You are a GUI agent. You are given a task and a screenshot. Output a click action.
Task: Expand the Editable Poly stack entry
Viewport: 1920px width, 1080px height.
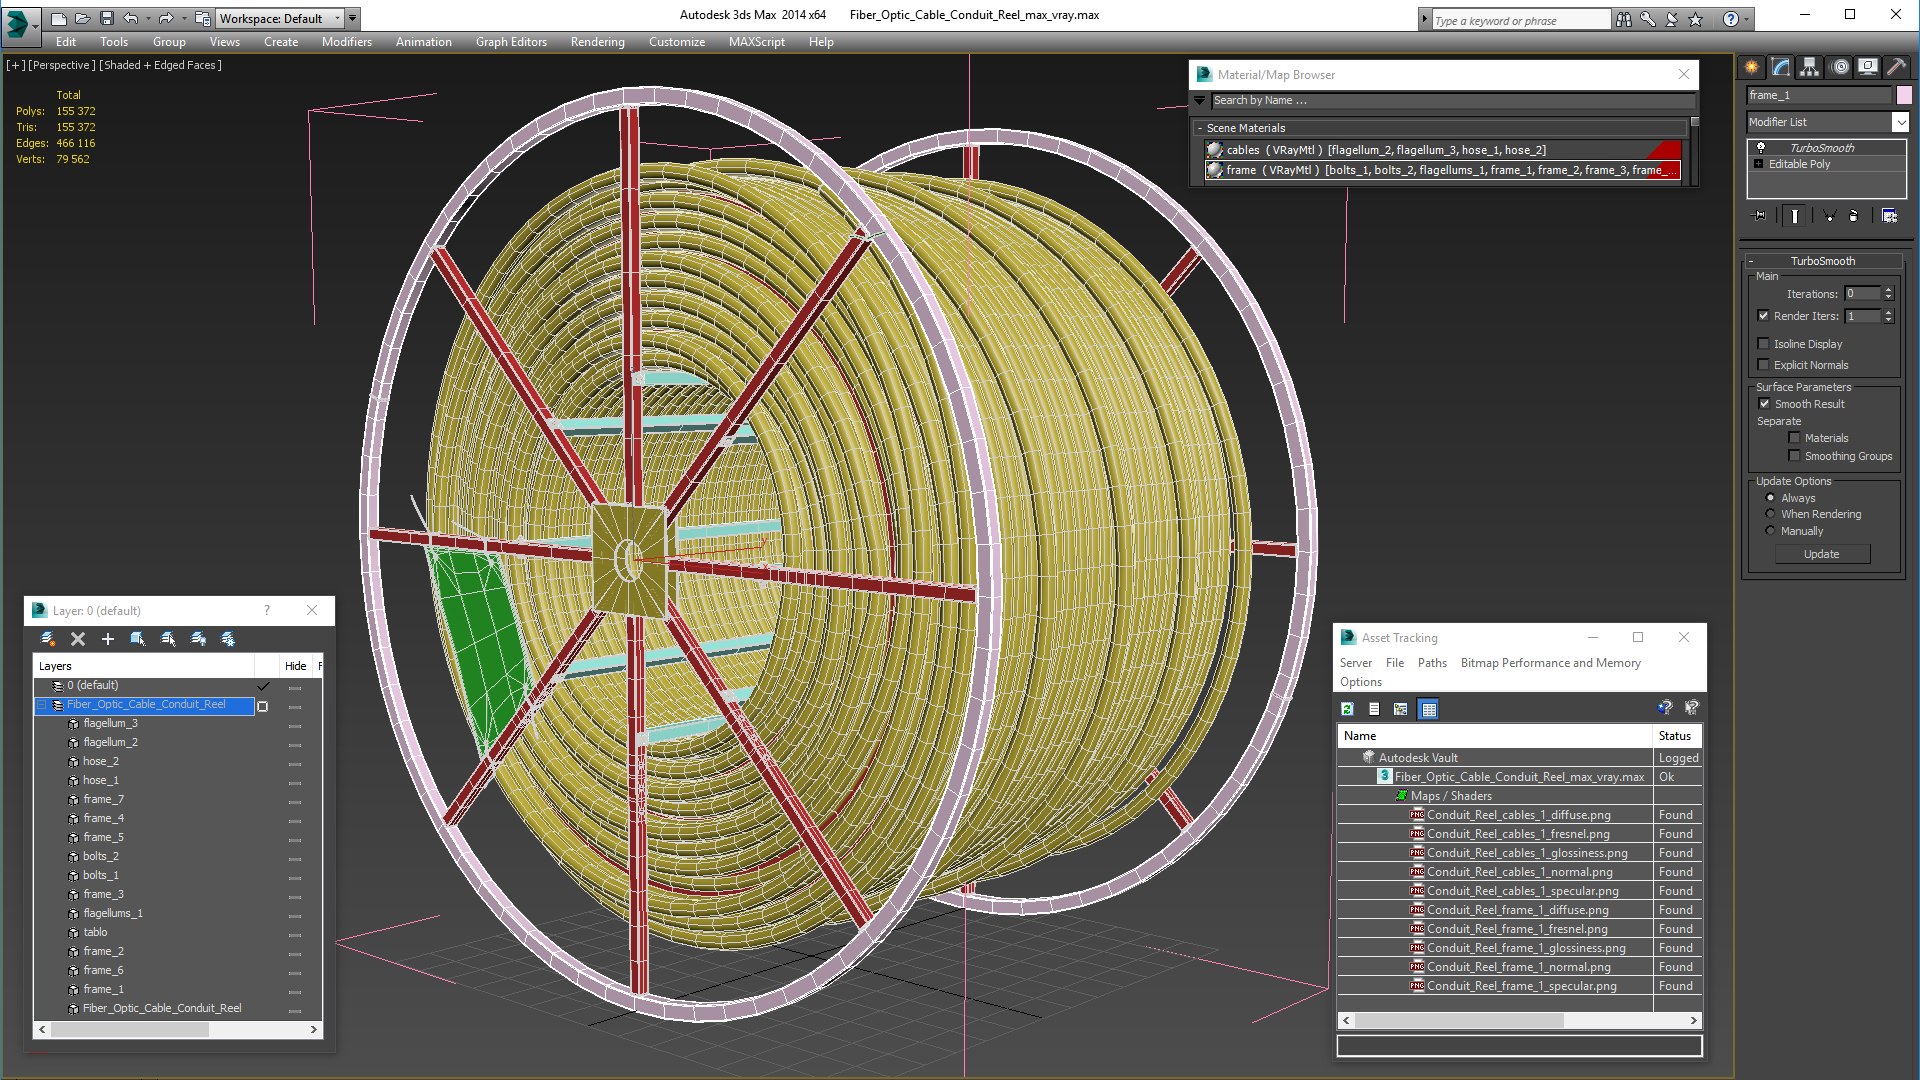coord(1759,164)
